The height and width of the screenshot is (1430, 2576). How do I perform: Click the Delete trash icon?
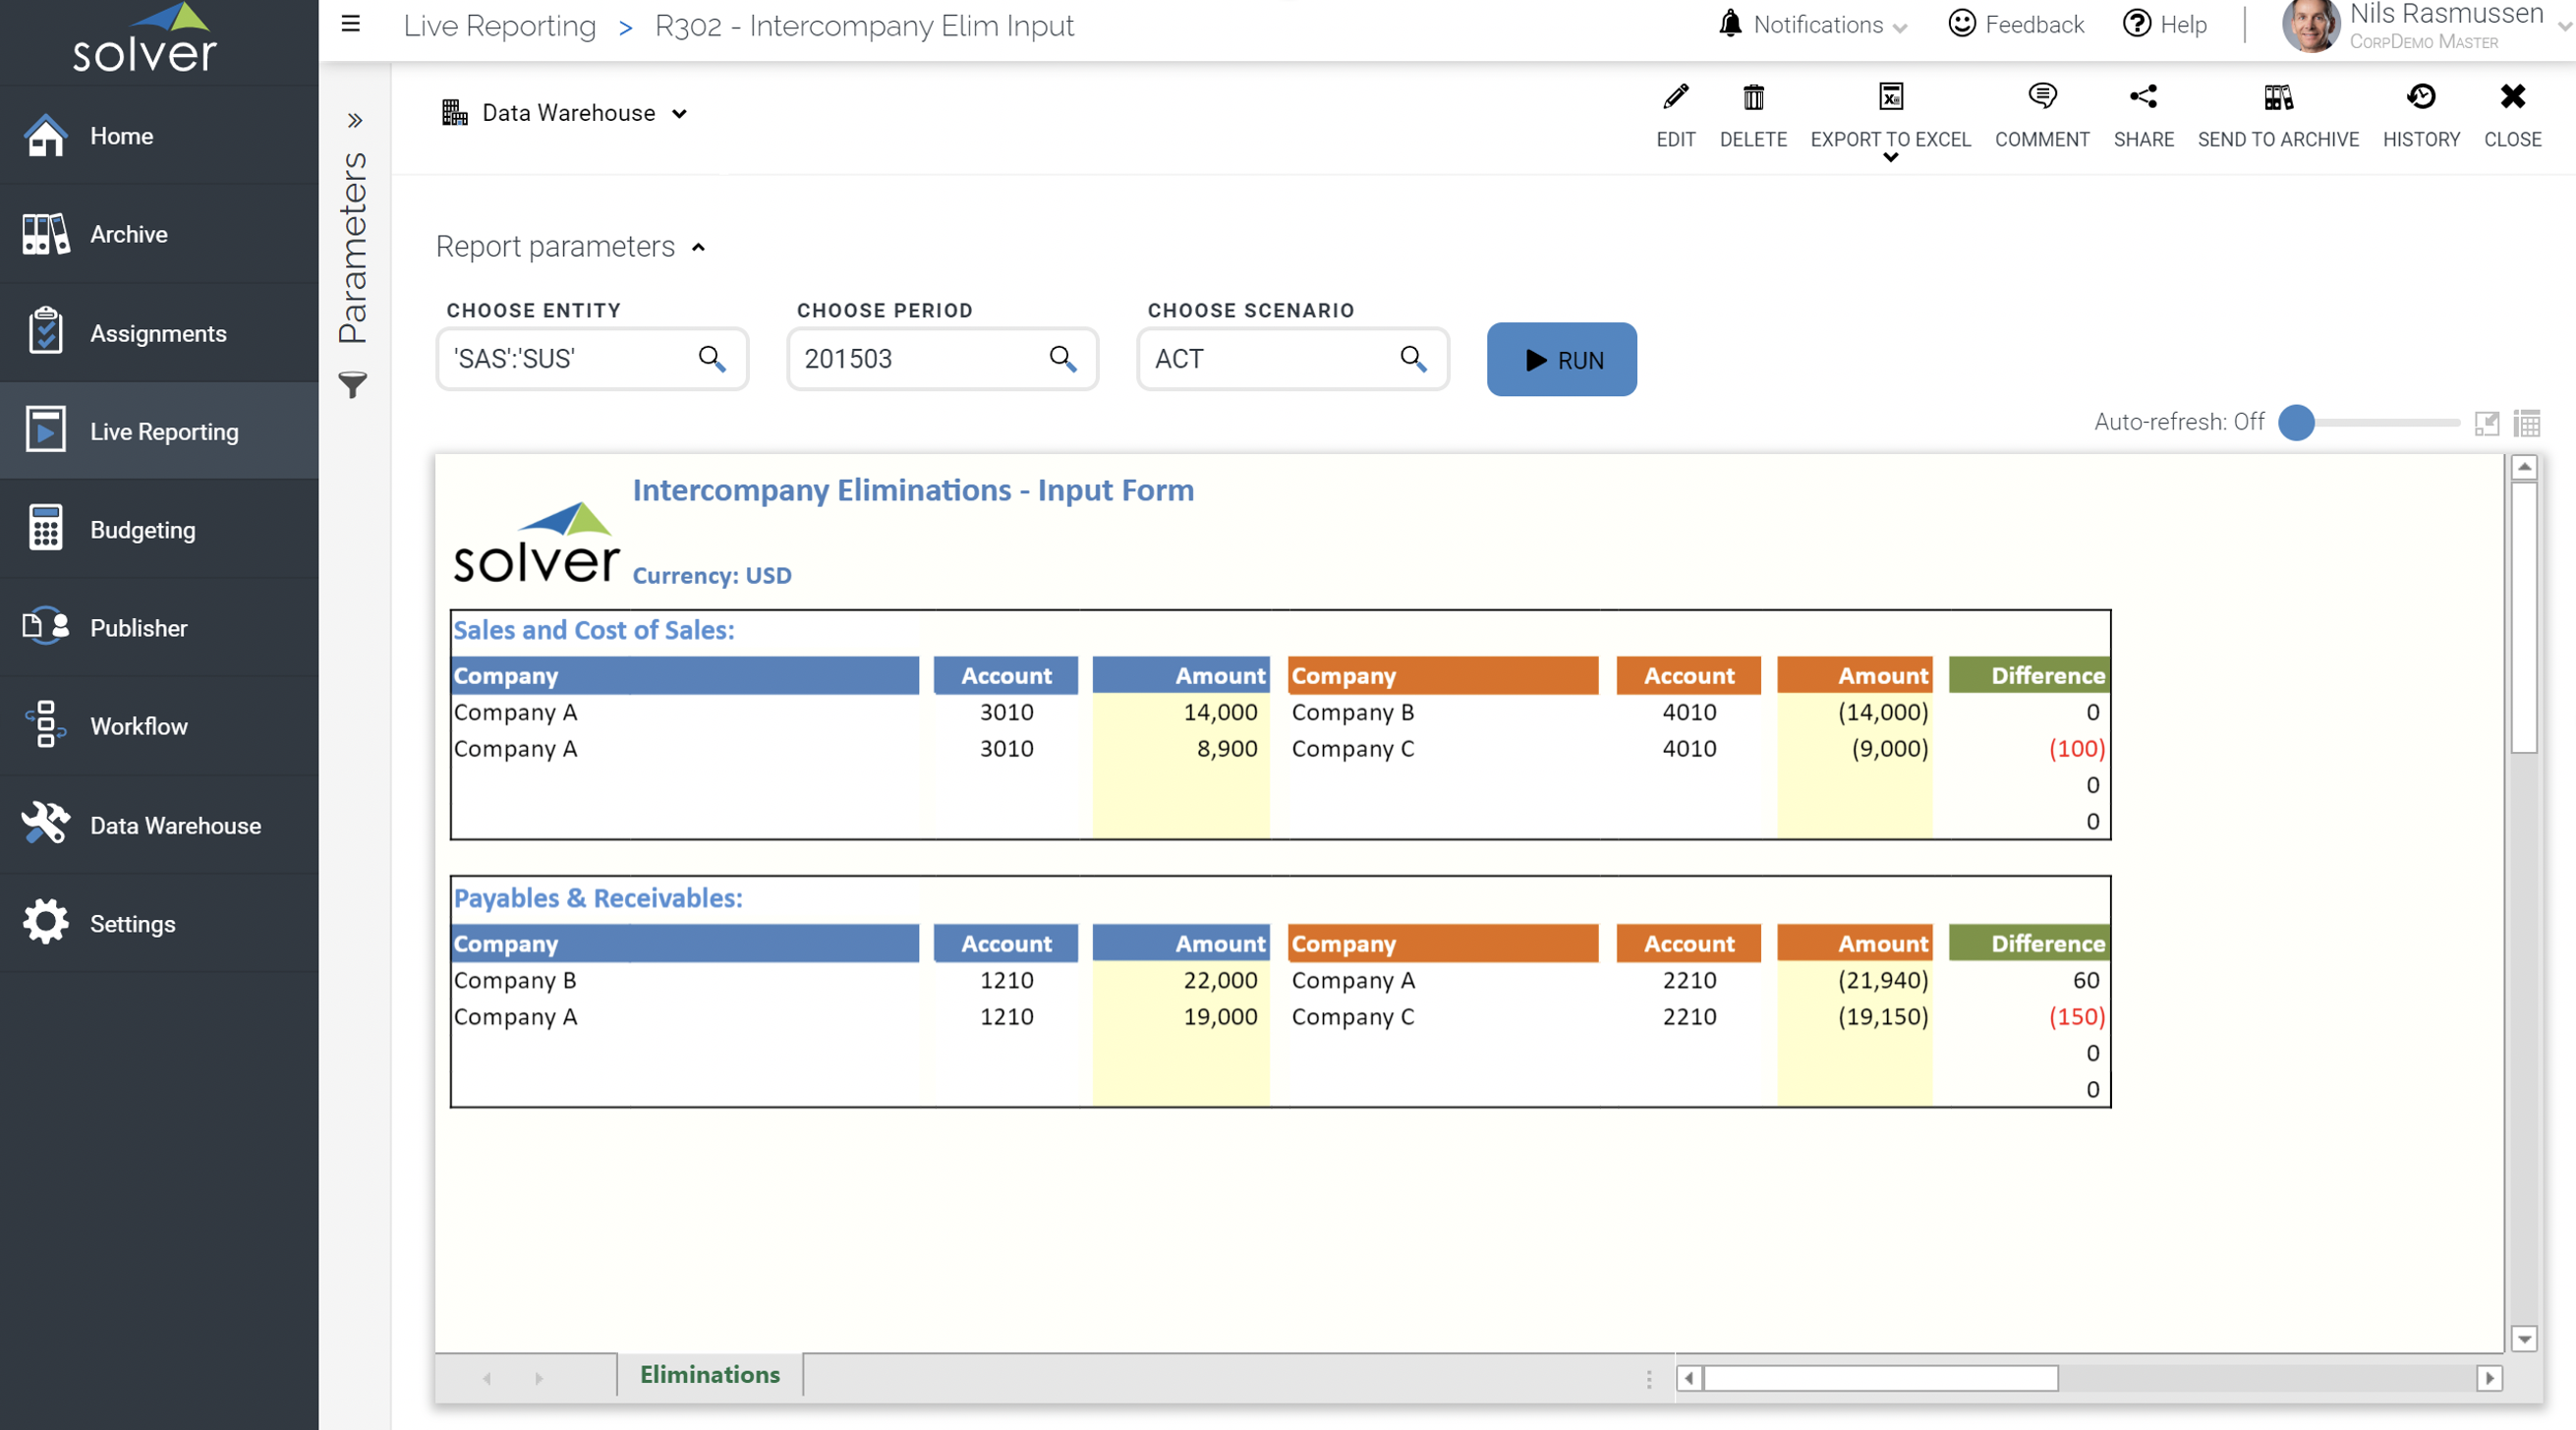click(x=1752, y=98)
